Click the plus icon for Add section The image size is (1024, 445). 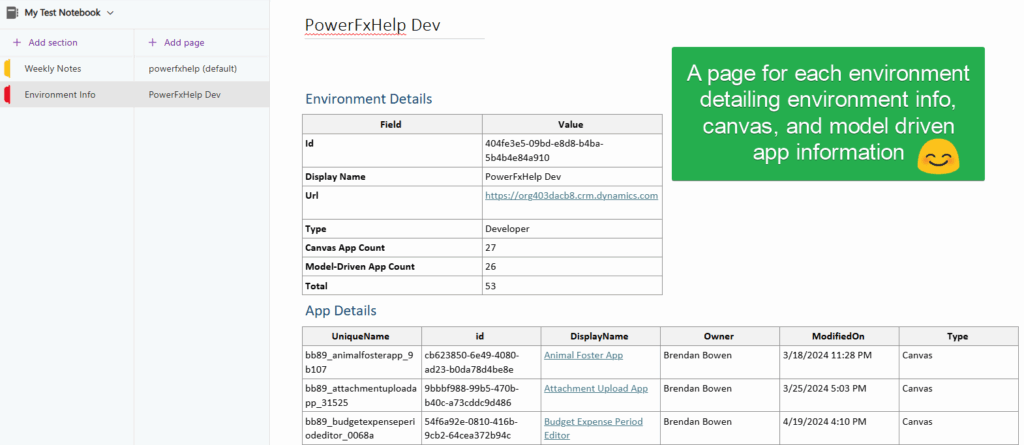(x=17, y=42)
